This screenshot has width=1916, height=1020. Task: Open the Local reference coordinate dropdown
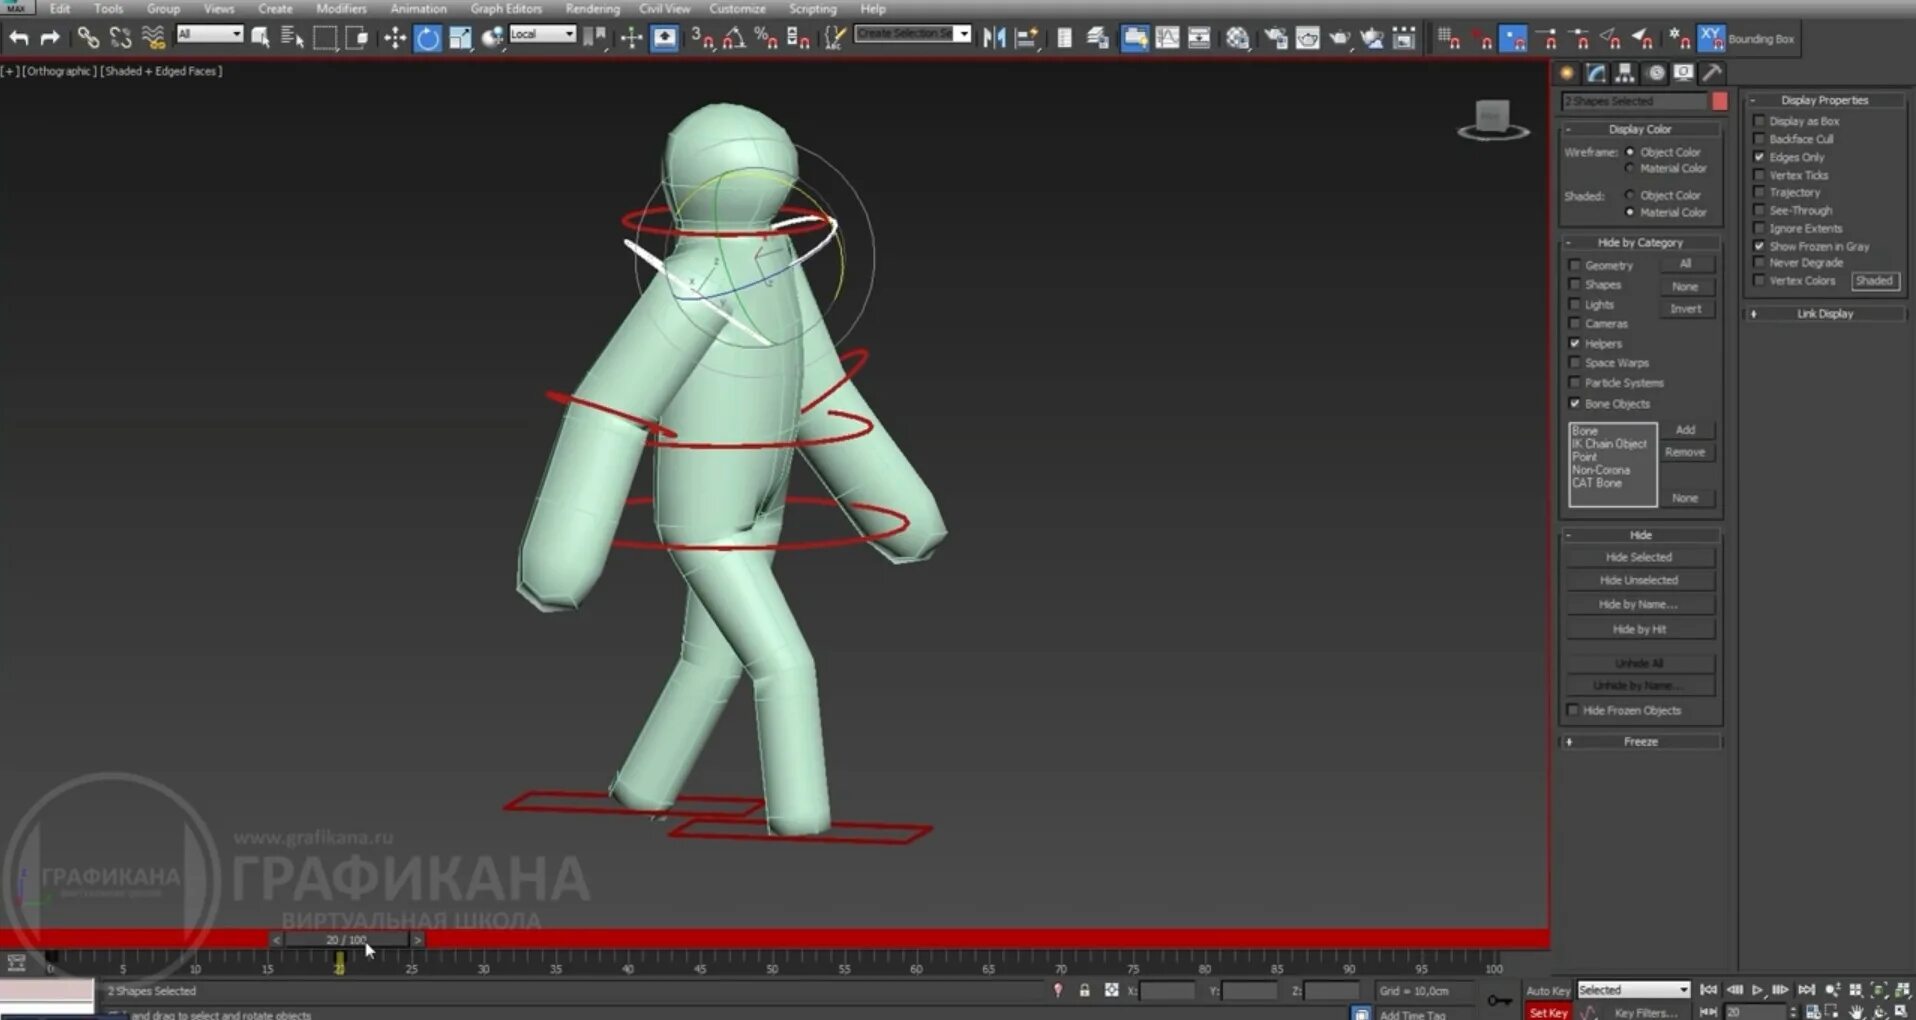coord(542,34)
